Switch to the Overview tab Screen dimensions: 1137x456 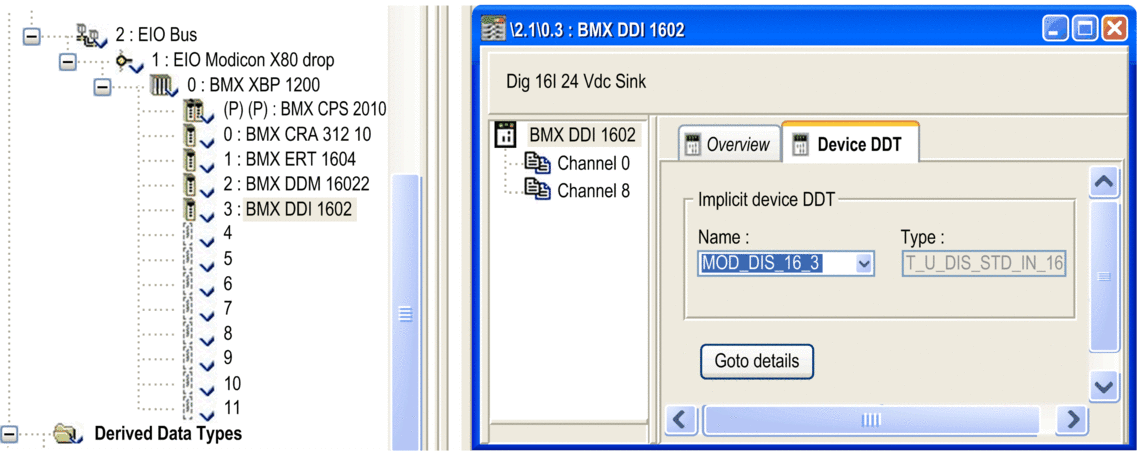click(x=727, y=144)
